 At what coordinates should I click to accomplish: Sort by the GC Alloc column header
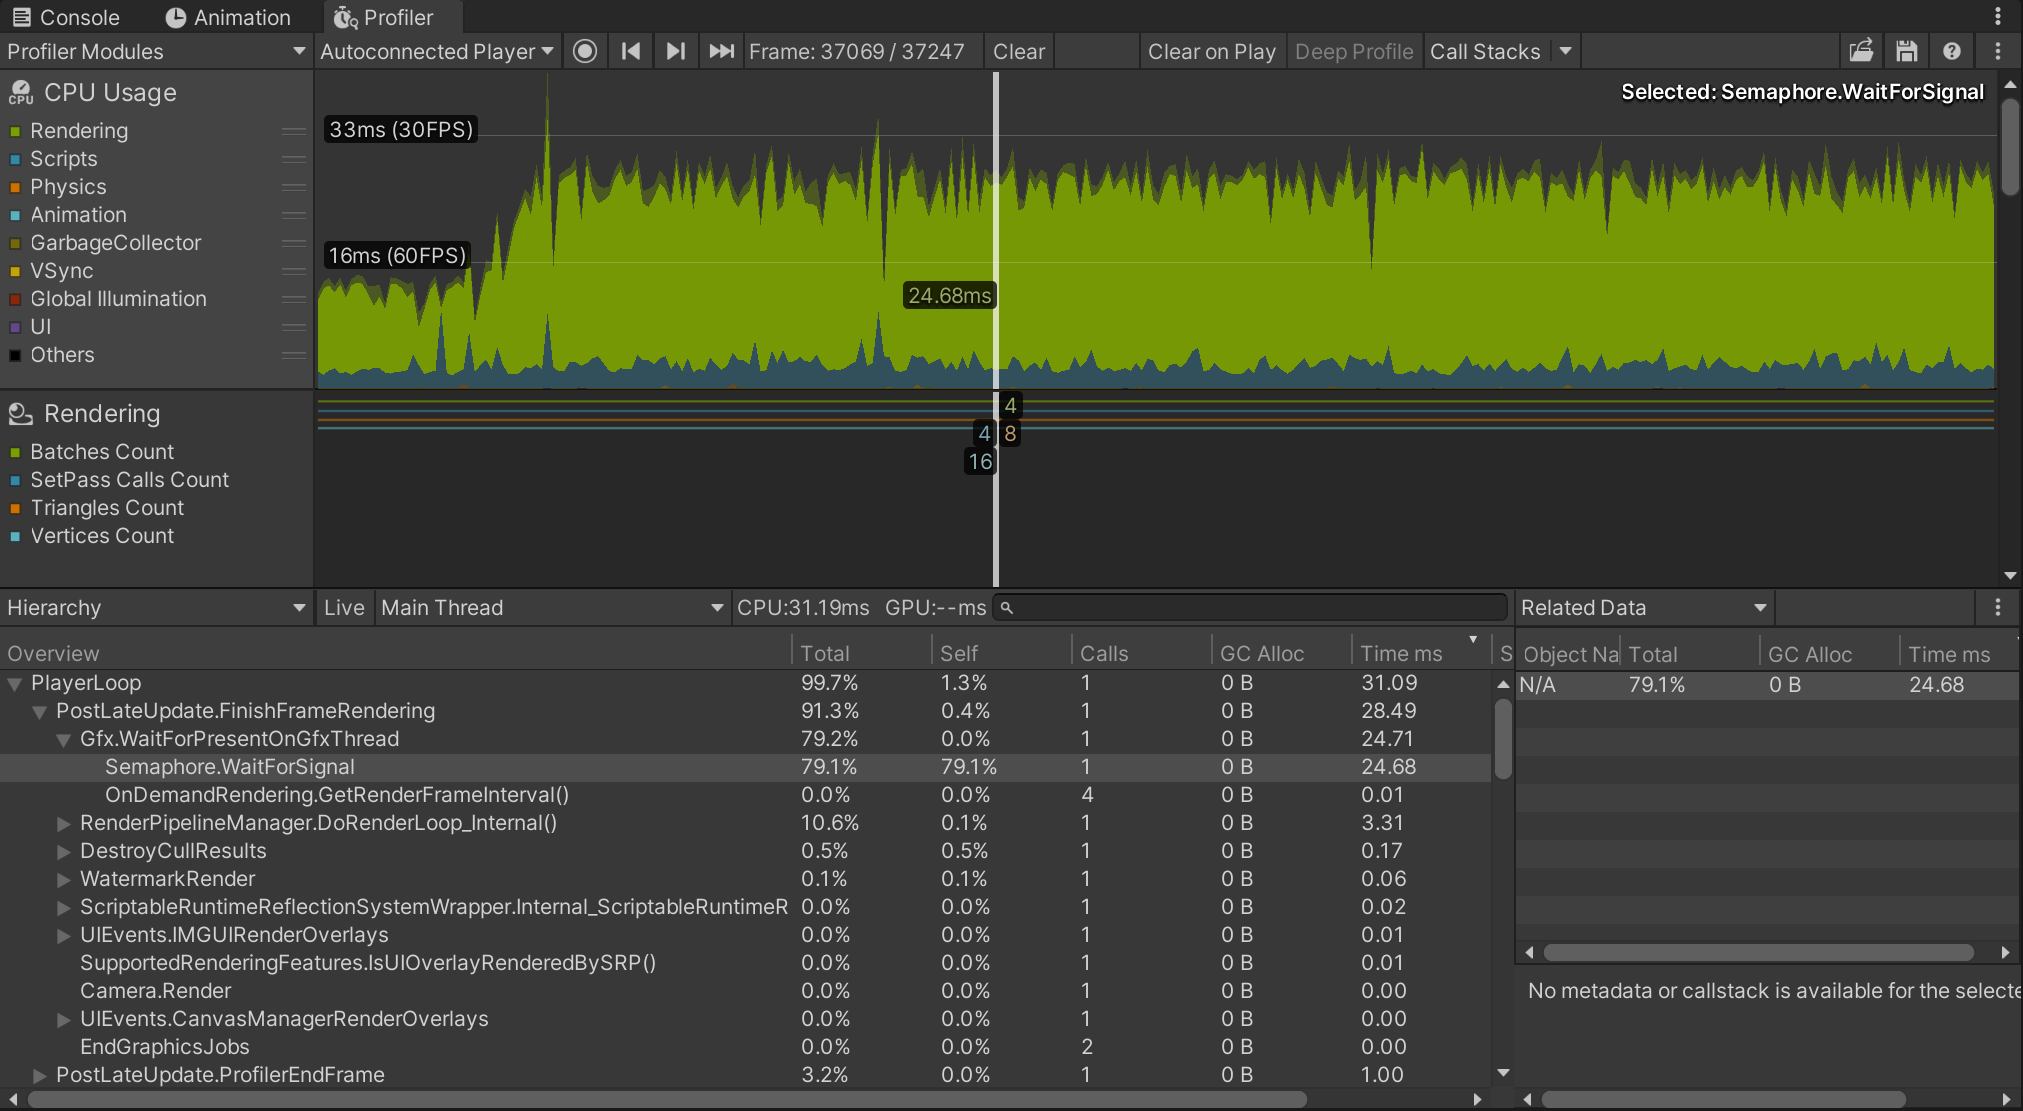click(1281, 653)
